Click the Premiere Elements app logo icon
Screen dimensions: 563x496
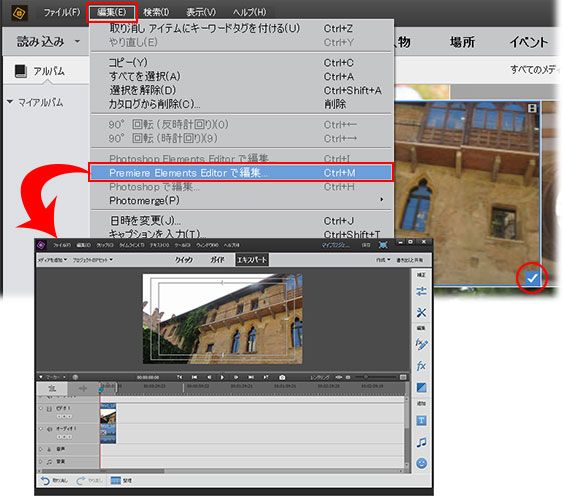pyautogui.click(x=41, y=245)
